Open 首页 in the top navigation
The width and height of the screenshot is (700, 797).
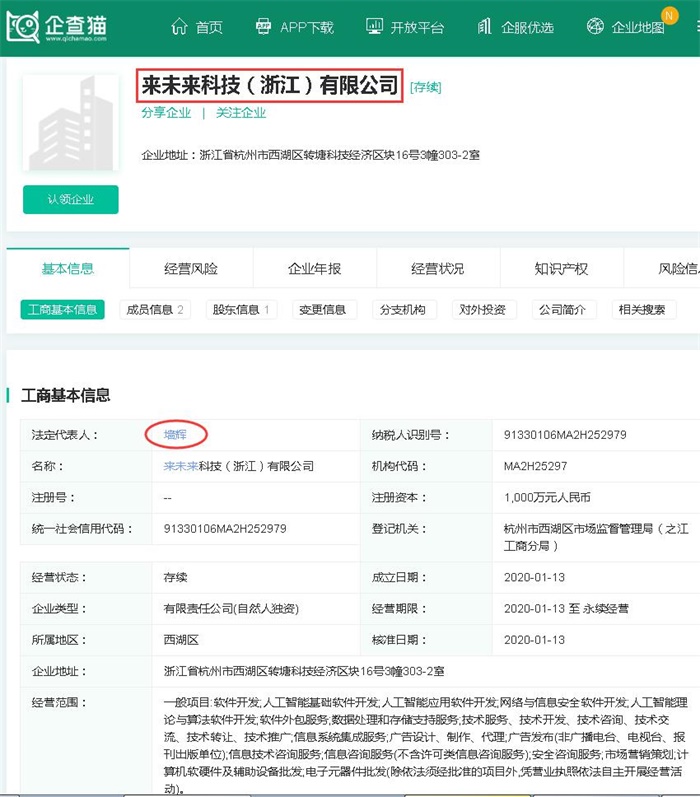click(x=209, y=27)
